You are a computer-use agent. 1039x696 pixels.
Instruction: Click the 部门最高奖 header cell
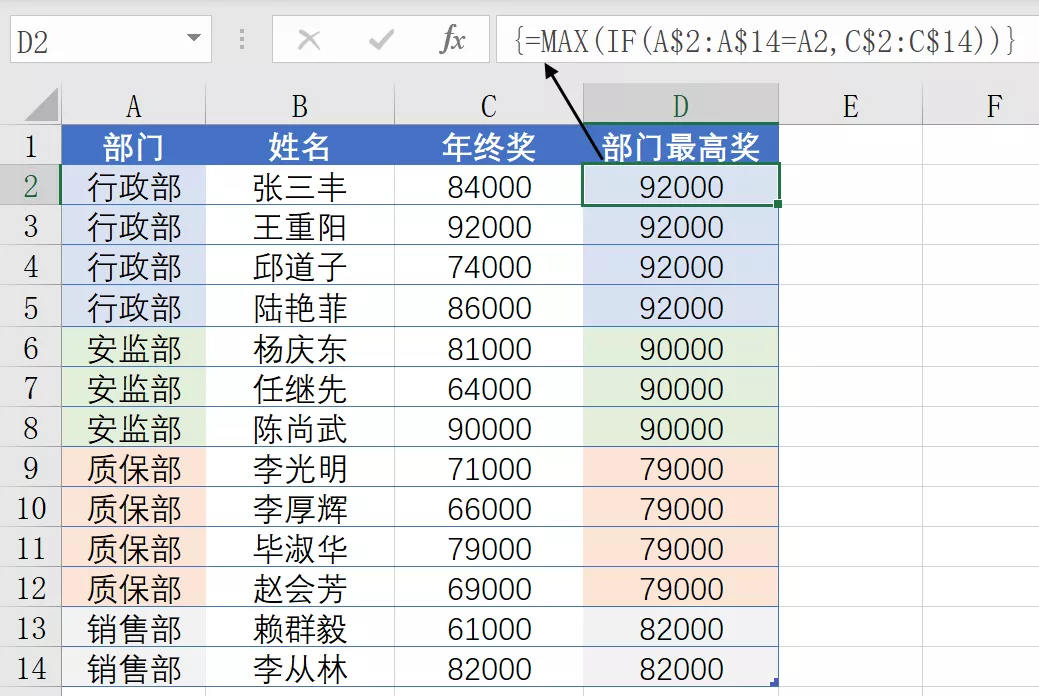[681, 145]
